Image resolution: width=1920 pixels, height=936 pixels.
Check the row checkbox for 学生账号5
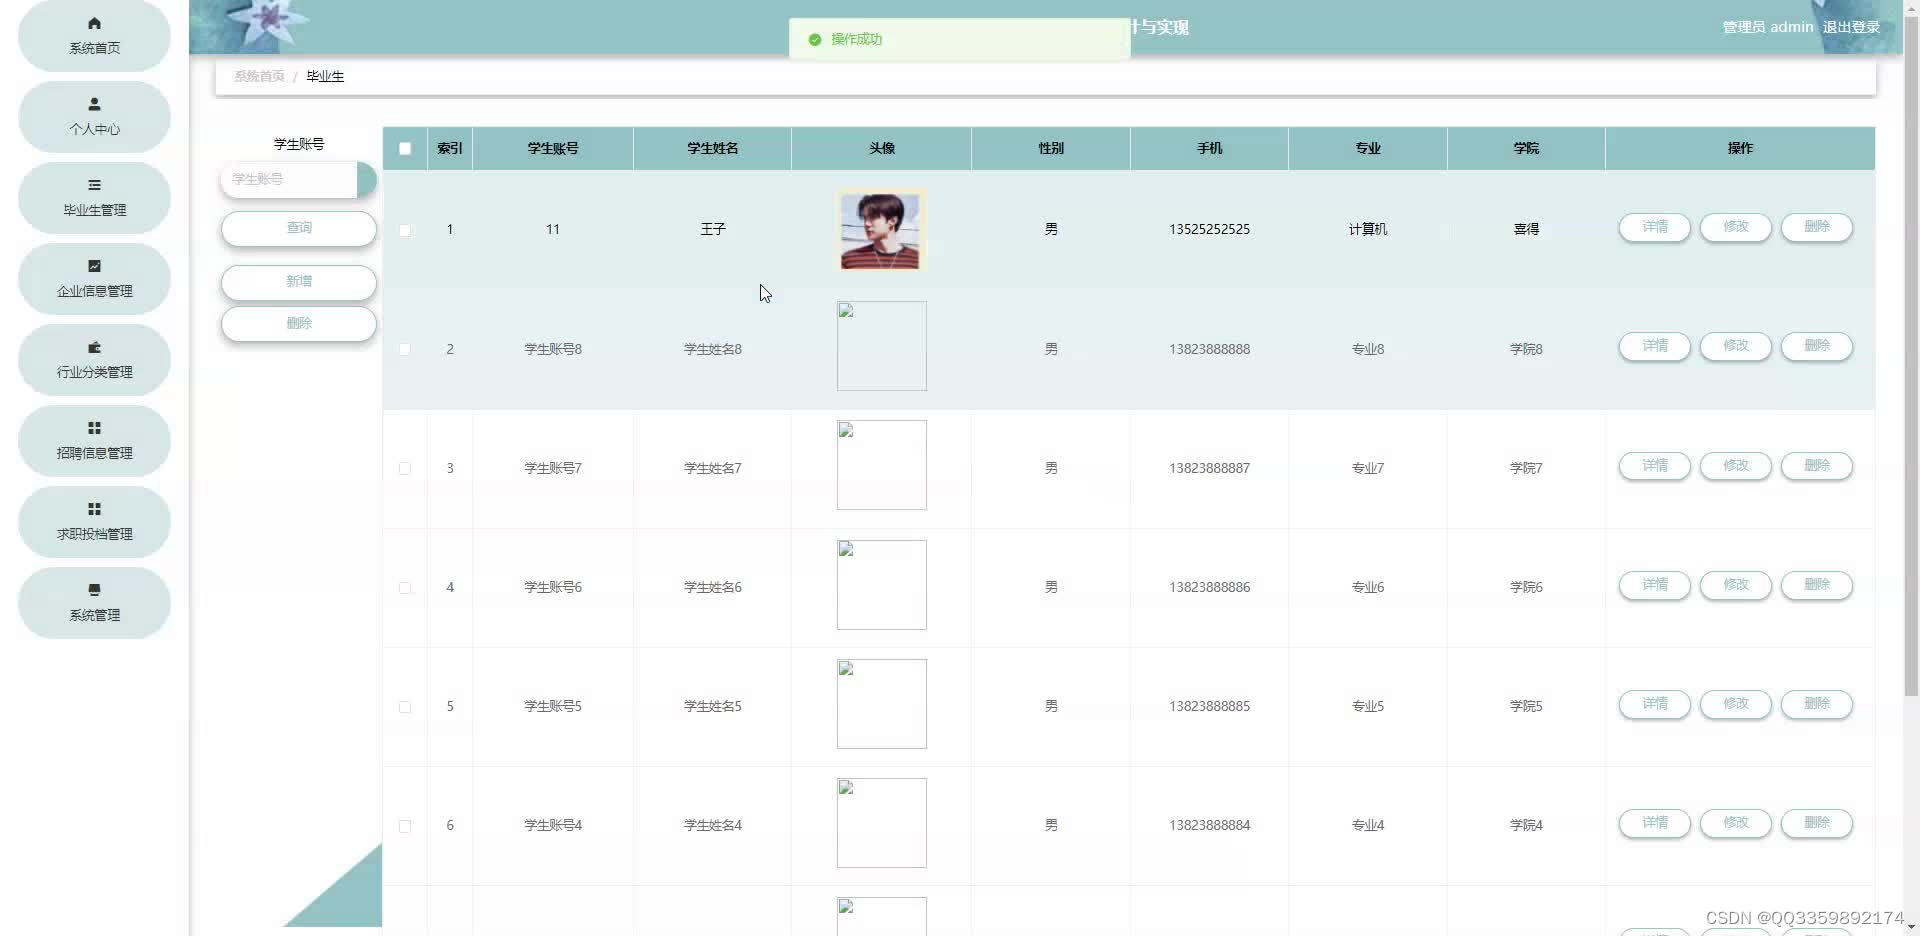pyautogui.click(x=405, y=707)
